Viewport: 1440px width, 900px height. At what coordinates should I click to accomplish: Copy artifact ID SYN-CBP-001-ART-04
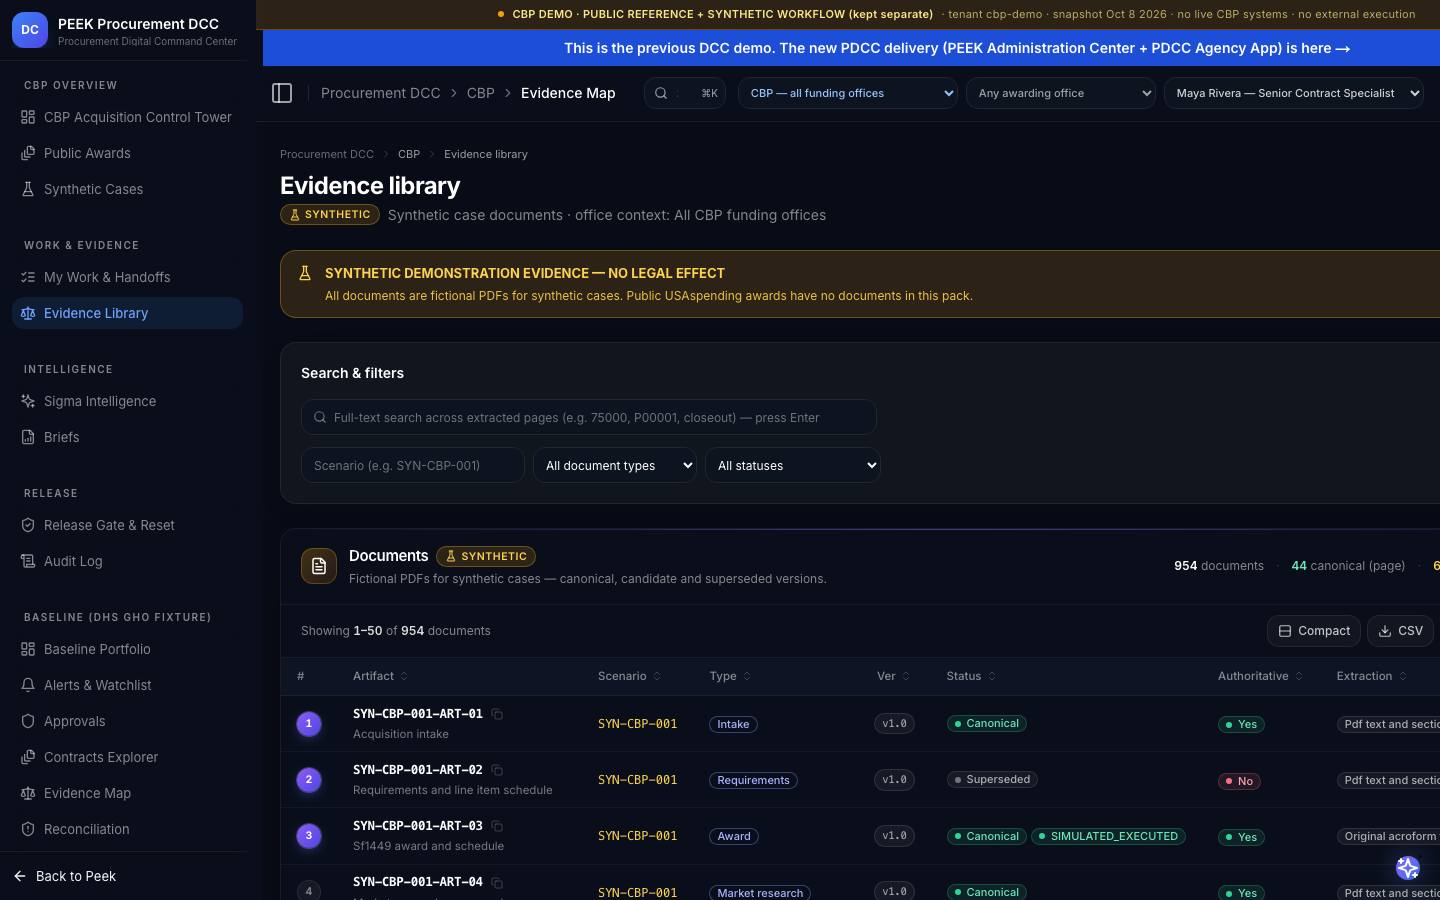click(497, 882)
